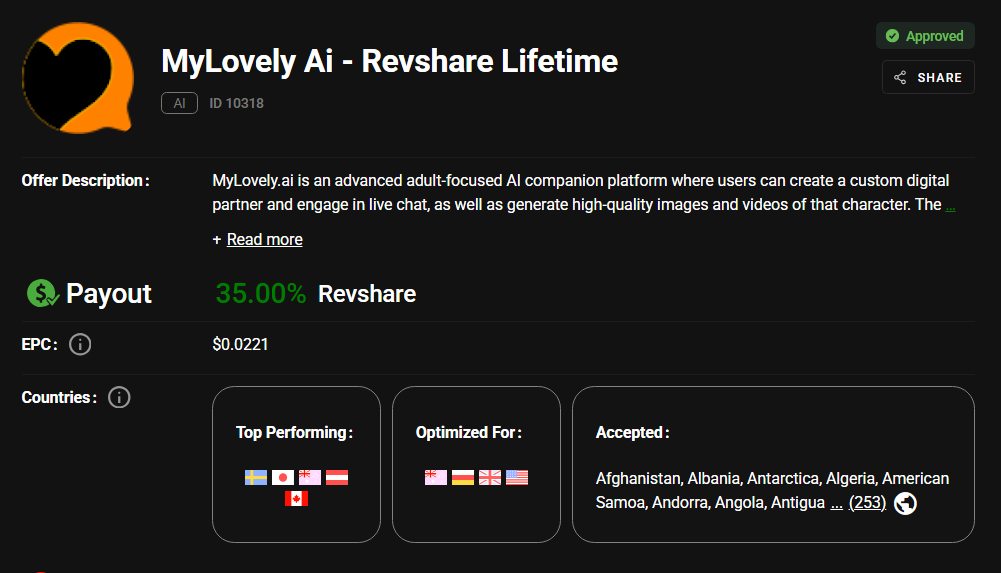Click the Accepted heading
This screenshot has height=573, width=1001.
pos(632,433)
